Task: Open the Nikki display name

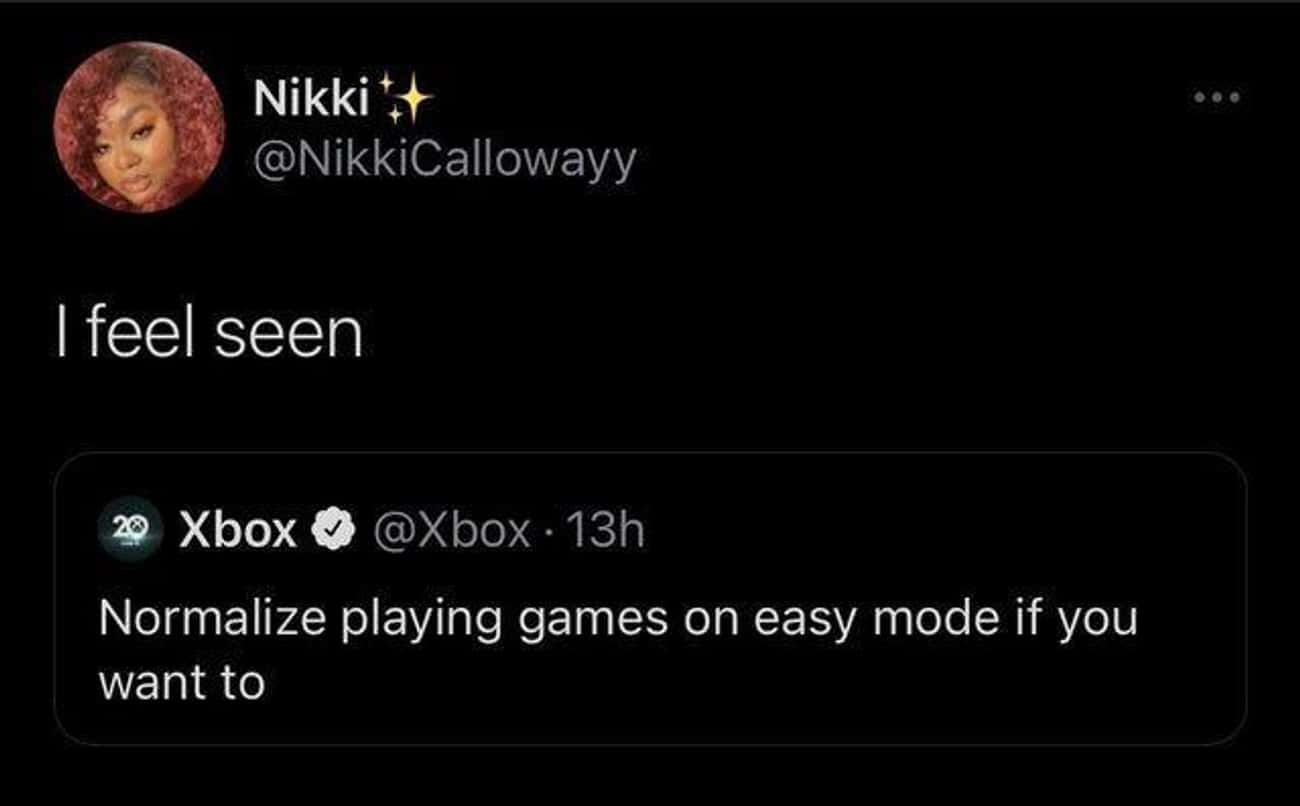Action: [310, 100]
